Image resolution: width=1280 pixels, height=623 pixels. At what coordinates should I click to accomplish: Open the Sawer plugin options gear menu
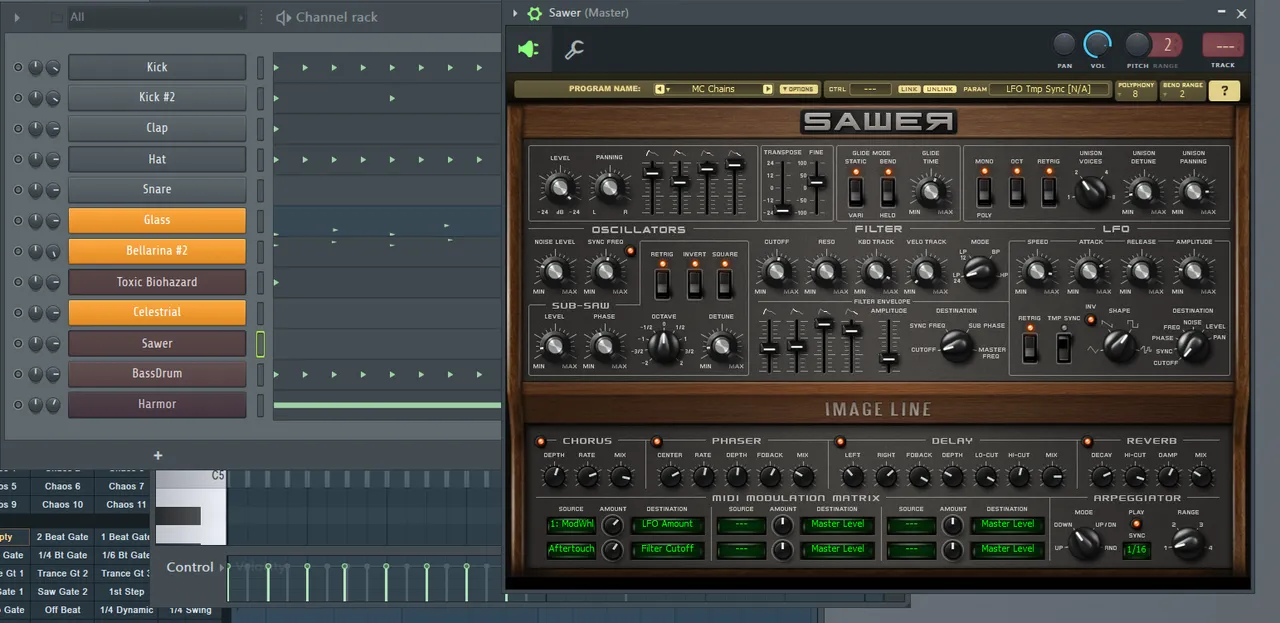click(x=535, y=13)
